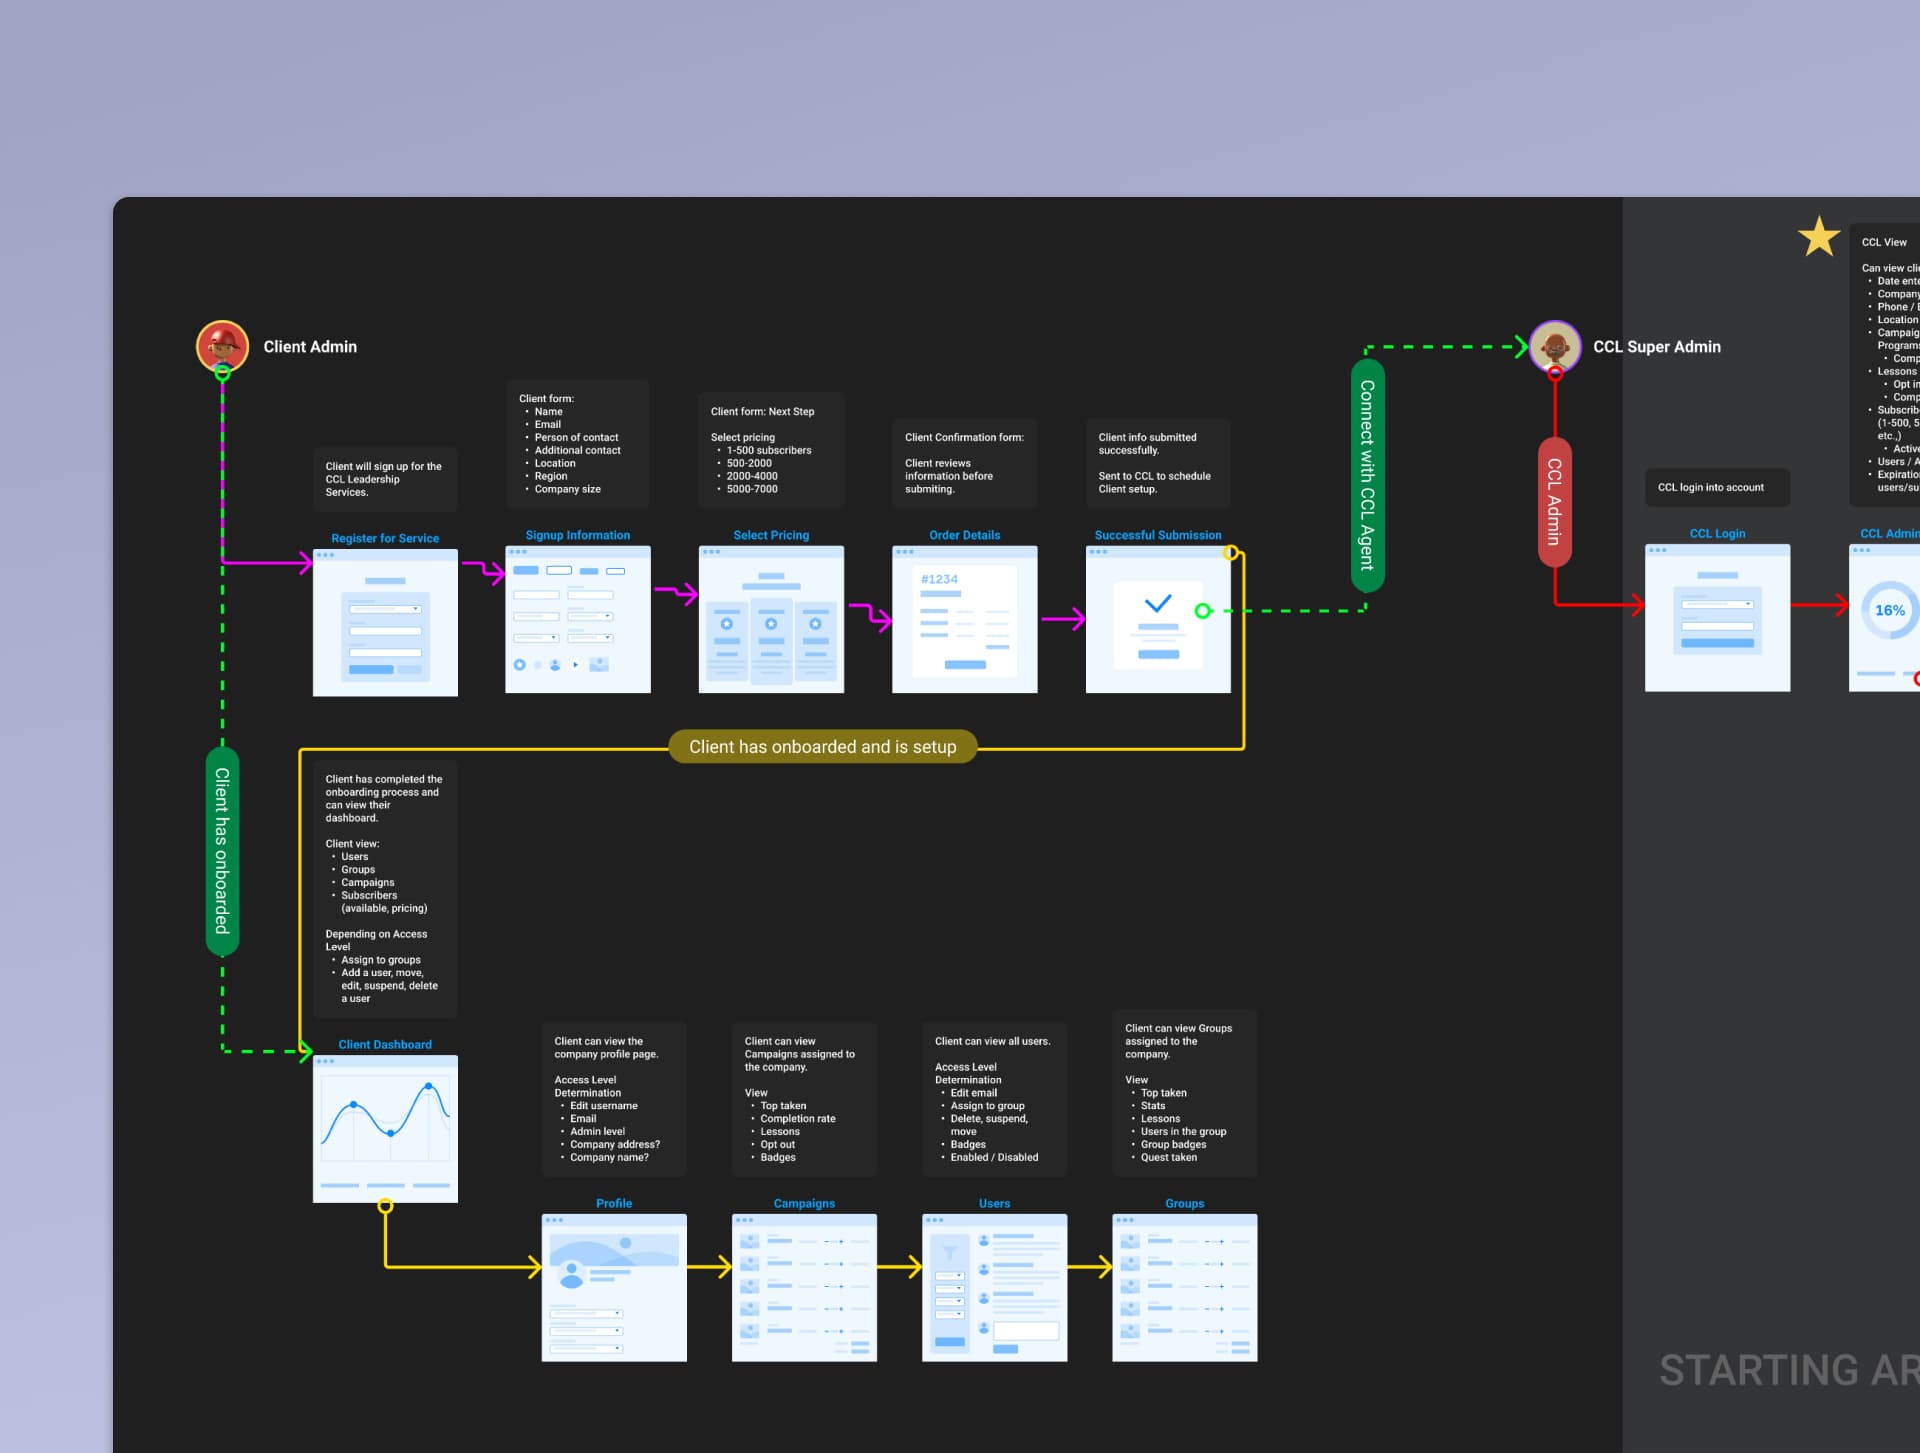This screenshot has width=1920, height=1453.
Task: Click the CCL Super Admin avatar
Action: tap(1554, 346)
